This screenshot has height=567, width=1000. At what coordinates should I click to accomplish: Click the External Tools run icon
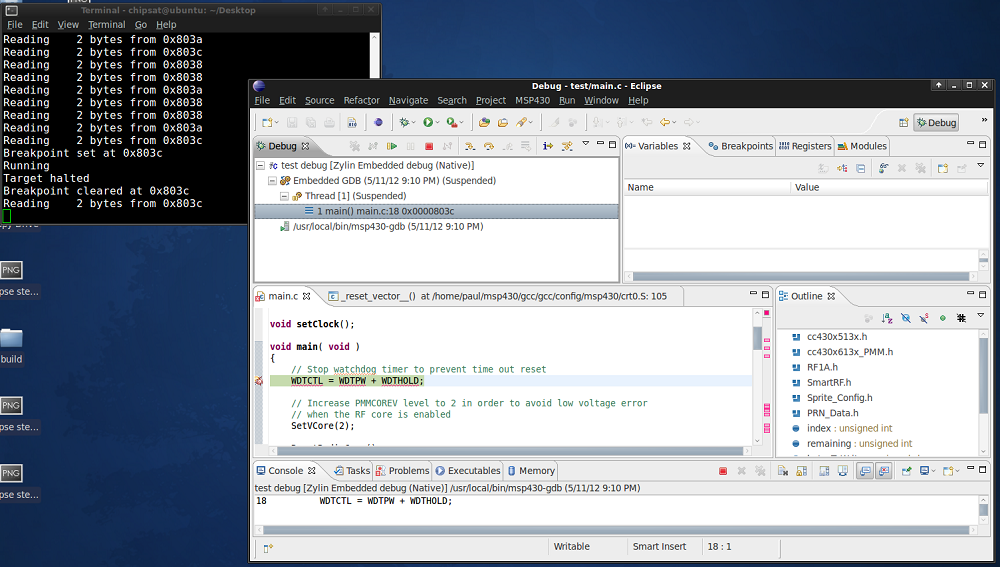click(452, 122)
